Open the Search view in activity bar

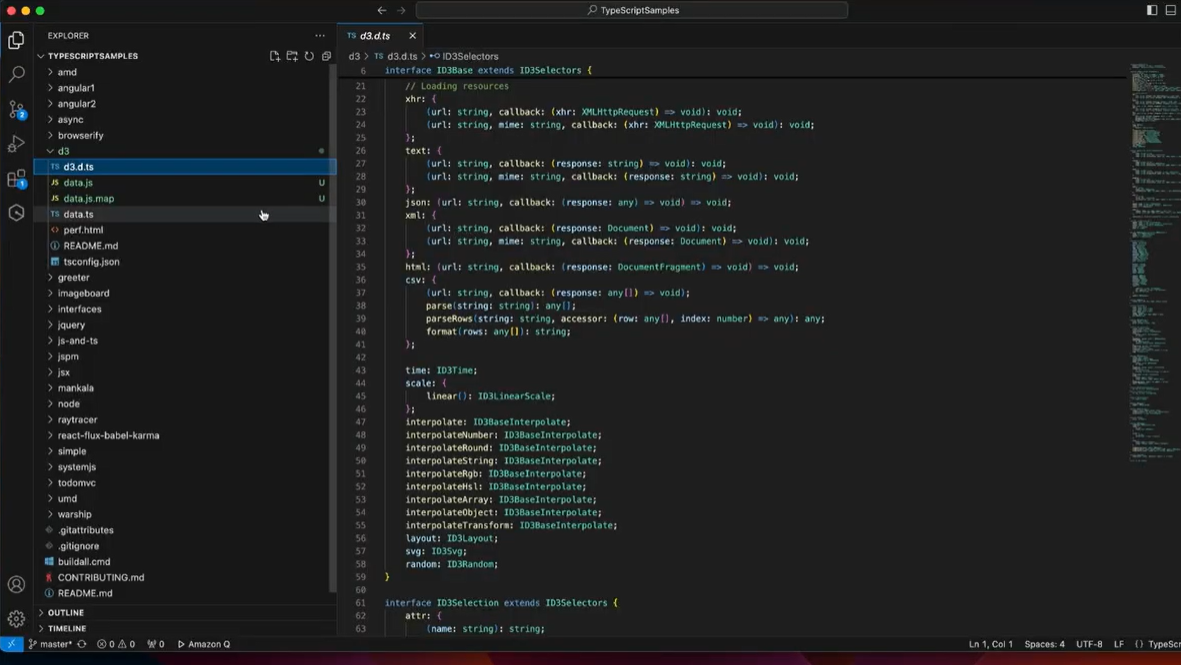[x=16, y=74]
